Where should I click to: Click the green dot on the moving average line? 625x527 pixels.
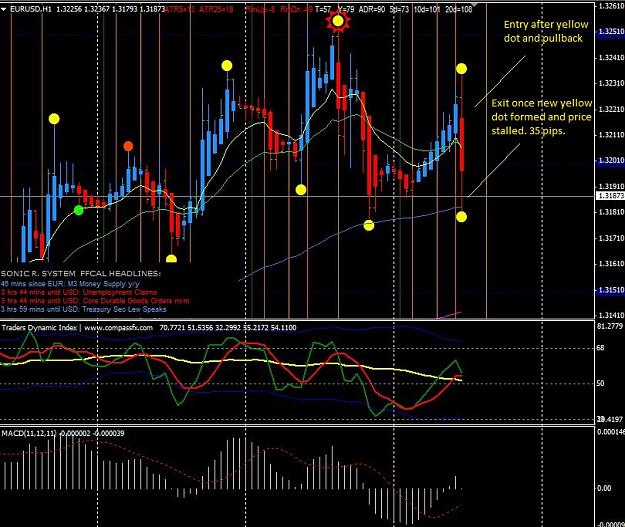(x=79, y=210)
